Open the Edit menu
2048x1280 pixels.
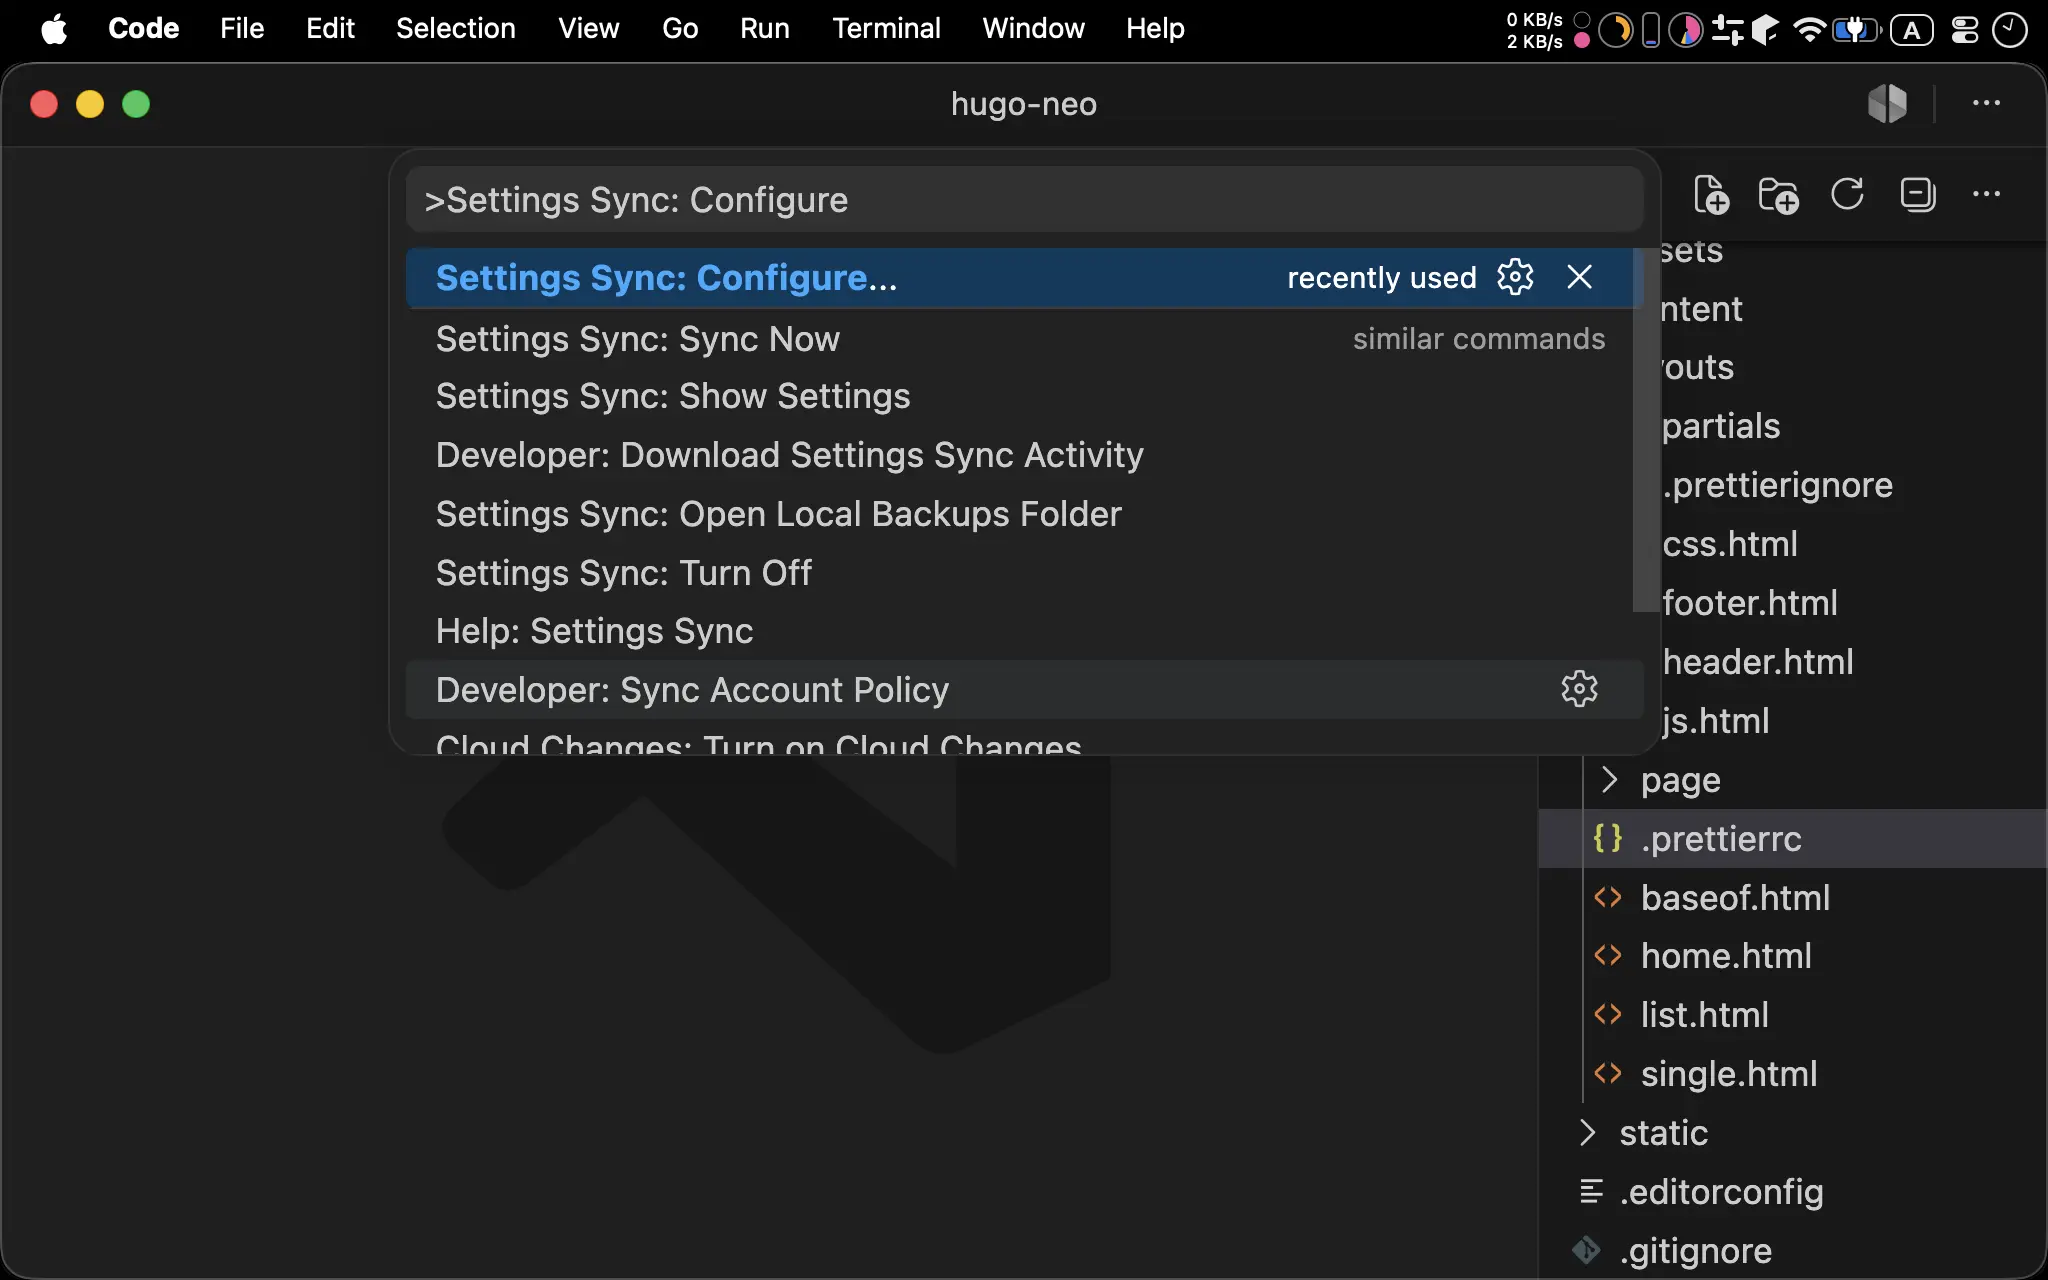click(x=330, y=29)
